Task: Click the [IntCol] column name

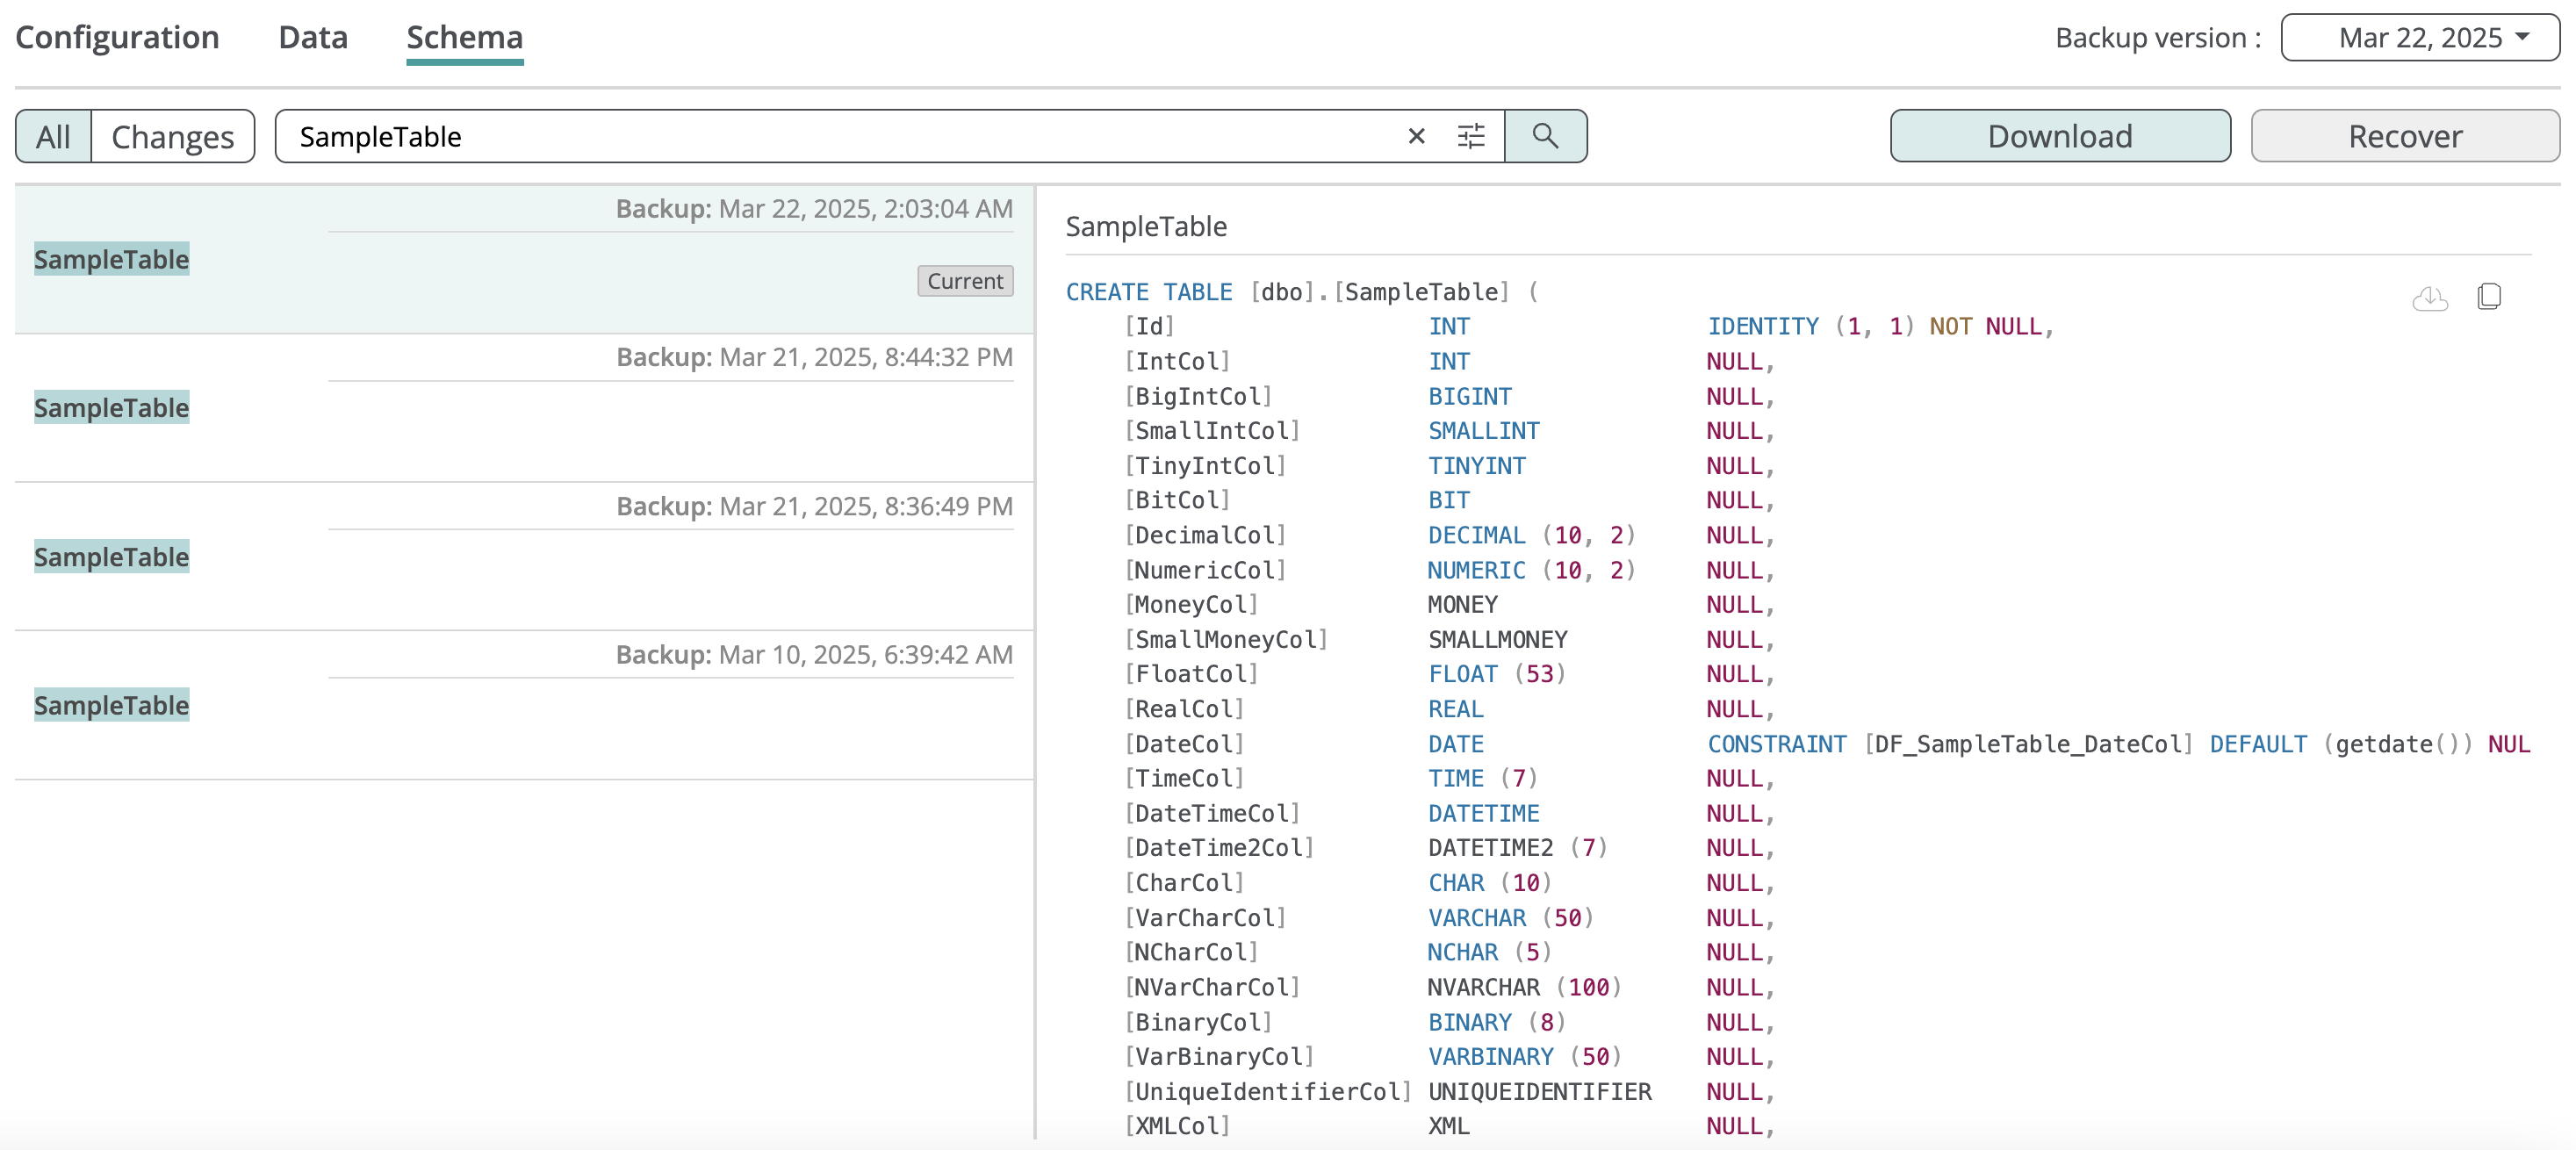Action: [x=1177, y=361]
